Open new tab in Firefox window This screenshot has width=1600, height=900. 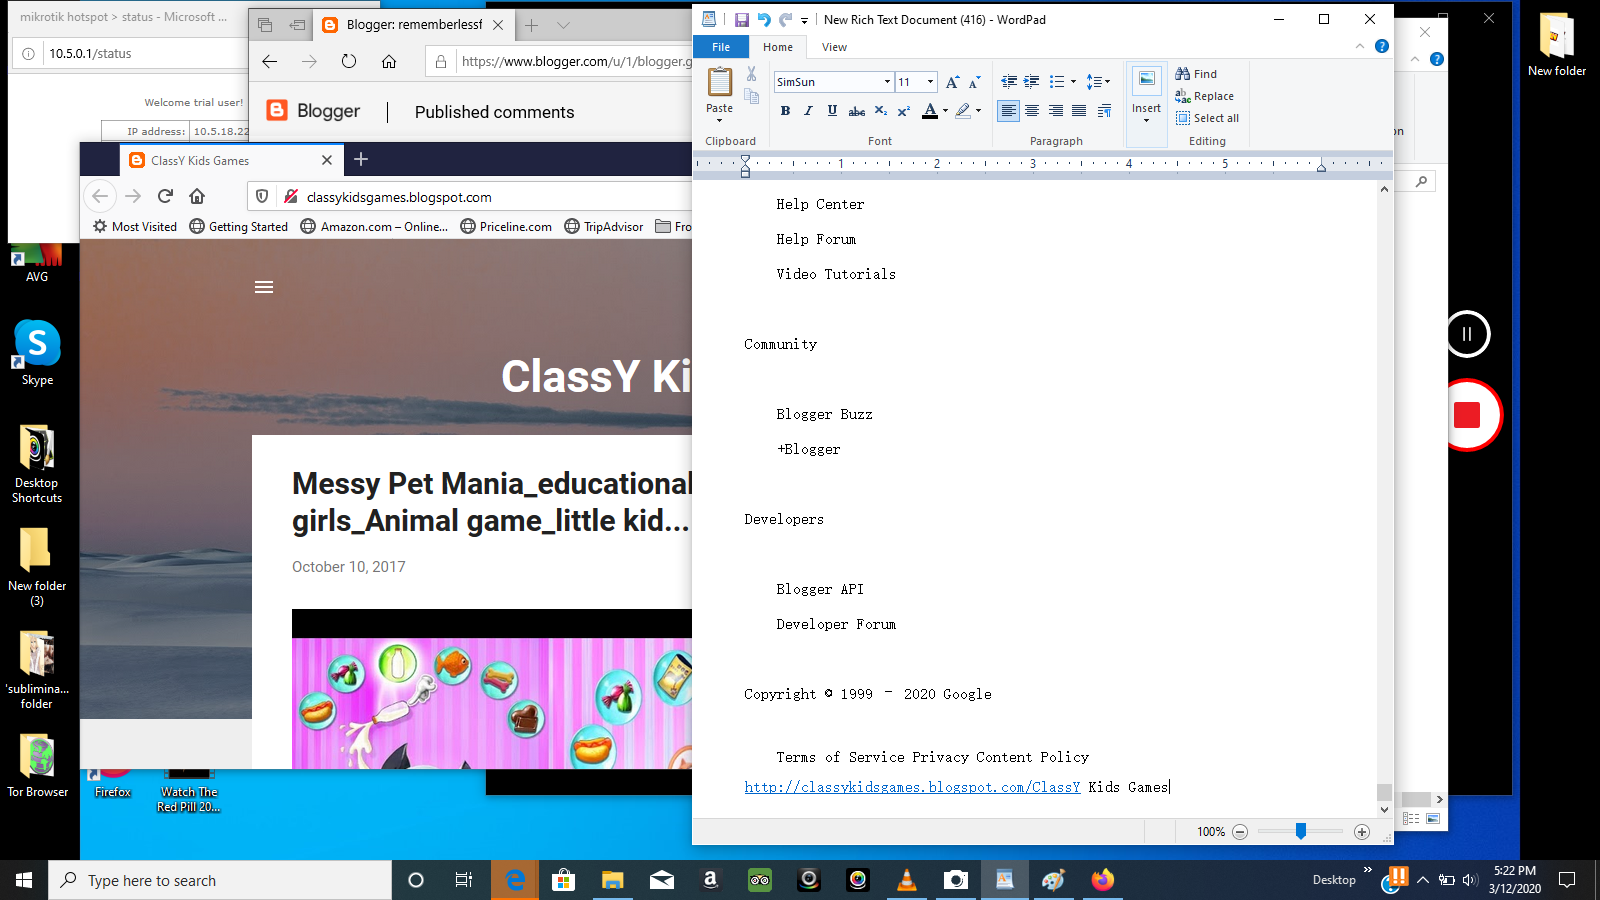(361, 159)
